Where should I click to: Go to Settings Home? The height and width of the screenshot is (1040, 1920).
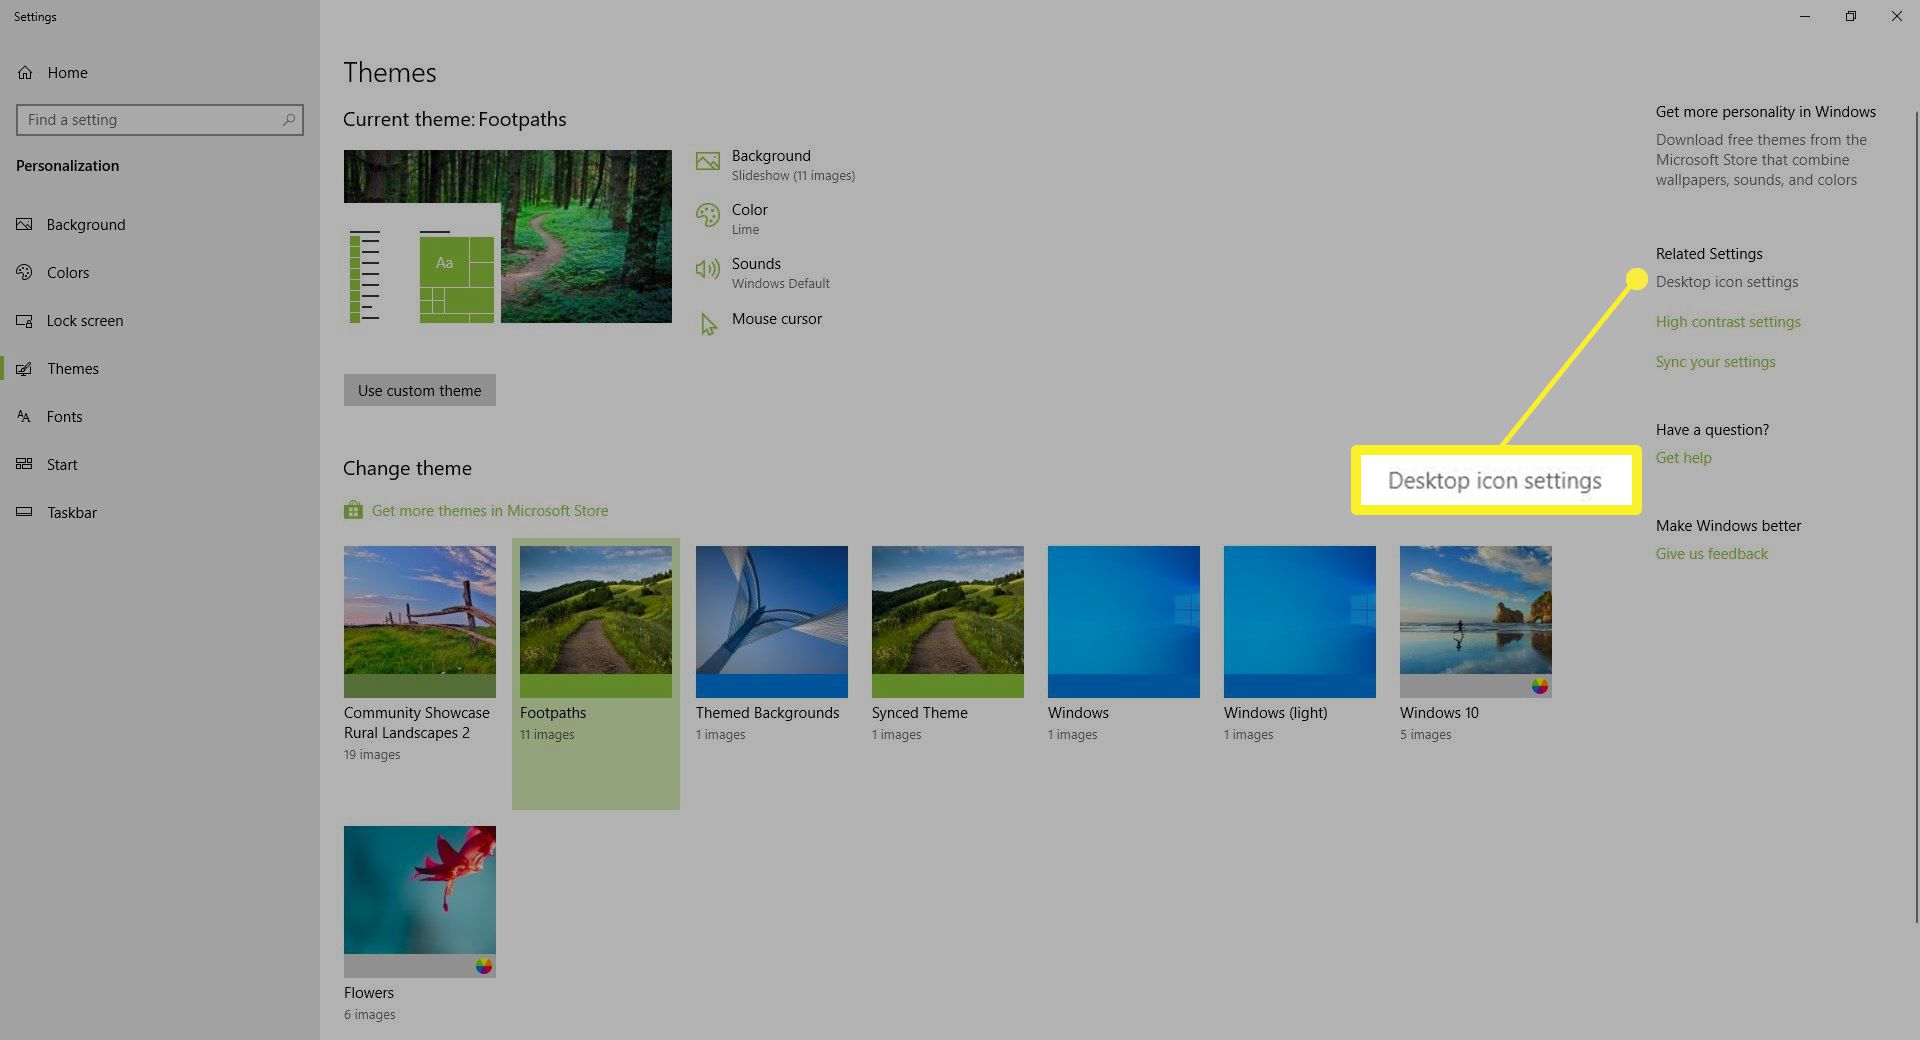160,73
